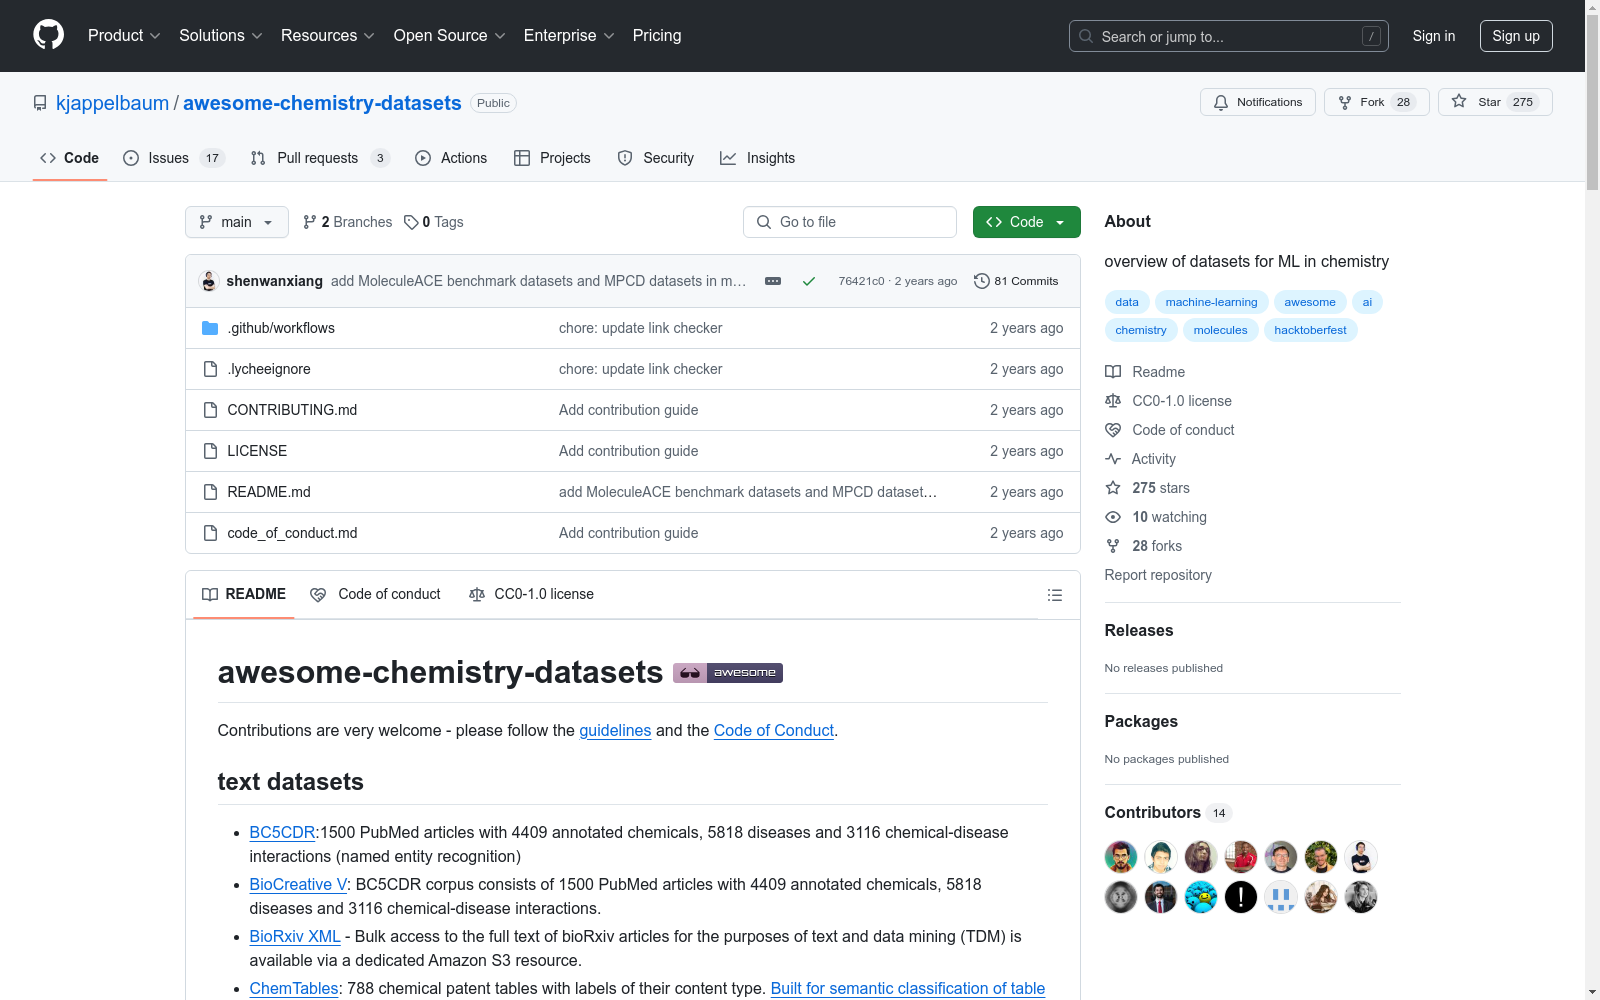Click Sign in link
The image size is (1600, 1000).
tap(1434, 36)
